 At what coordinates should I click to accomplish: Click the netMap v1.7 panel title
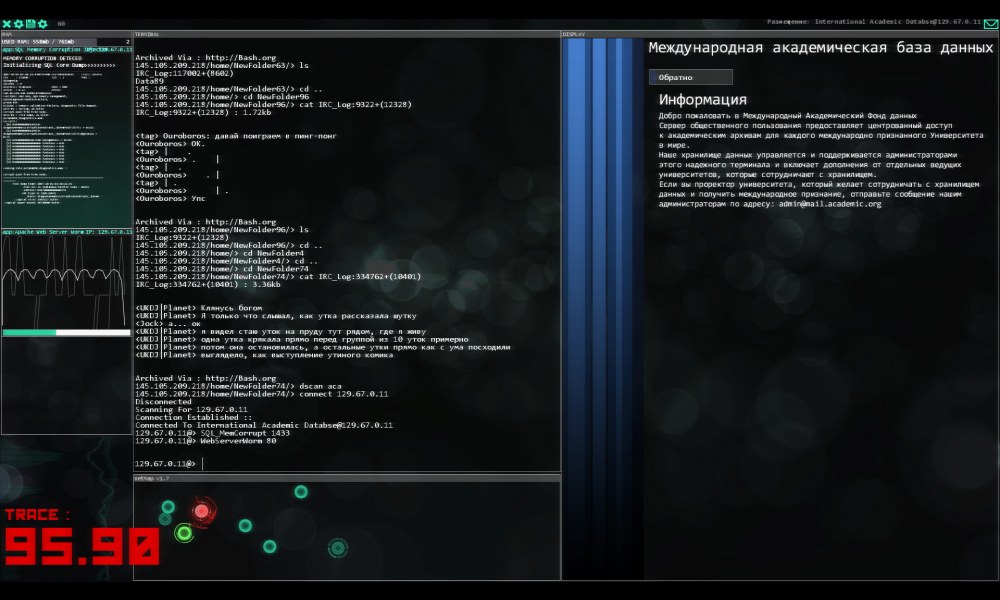(152, 478)
